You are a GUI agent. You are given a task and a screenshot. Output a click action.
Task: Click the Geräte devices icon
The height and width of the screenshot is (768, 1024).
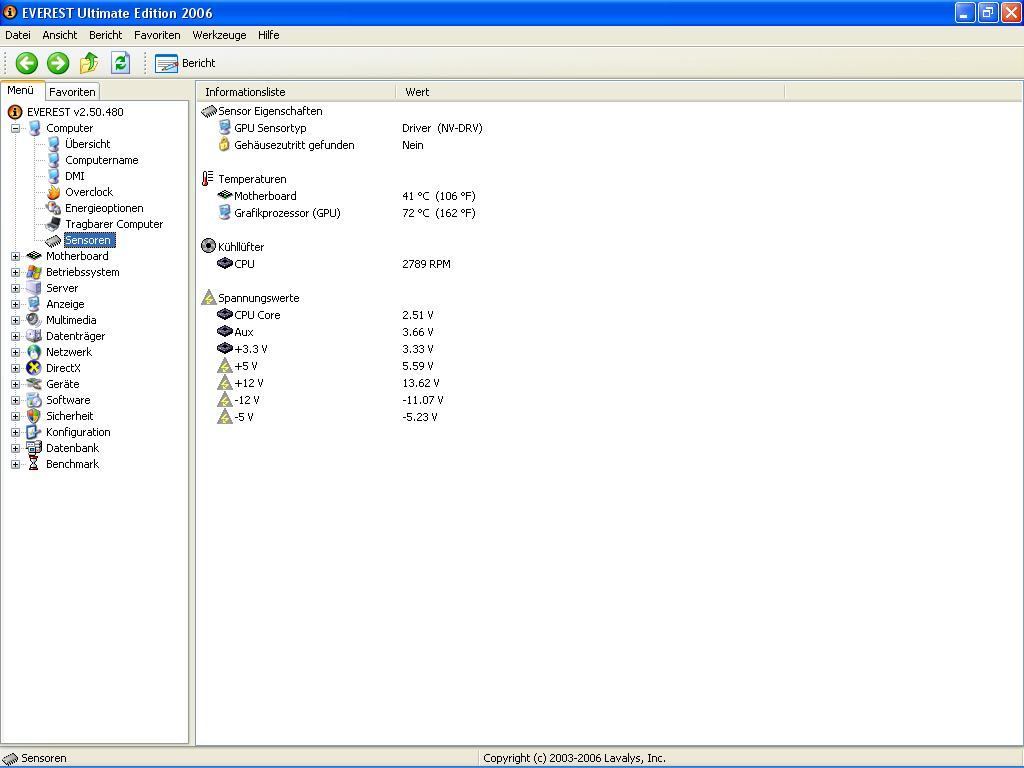coord(34,384)
